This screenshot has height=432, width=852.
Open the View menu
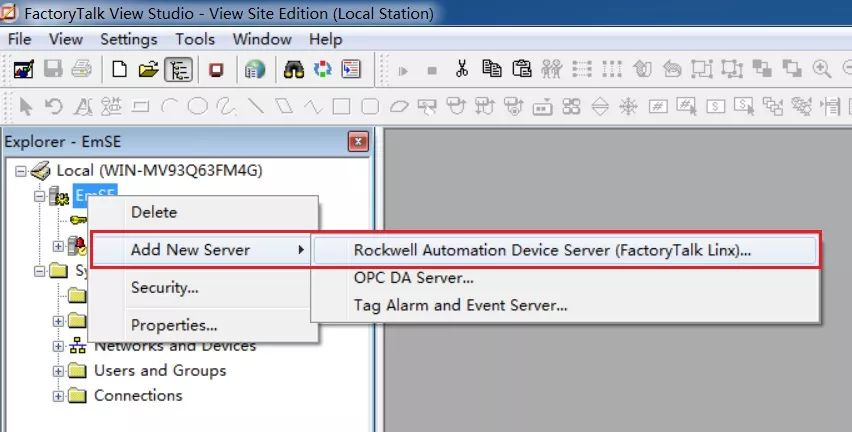(66, 39)
